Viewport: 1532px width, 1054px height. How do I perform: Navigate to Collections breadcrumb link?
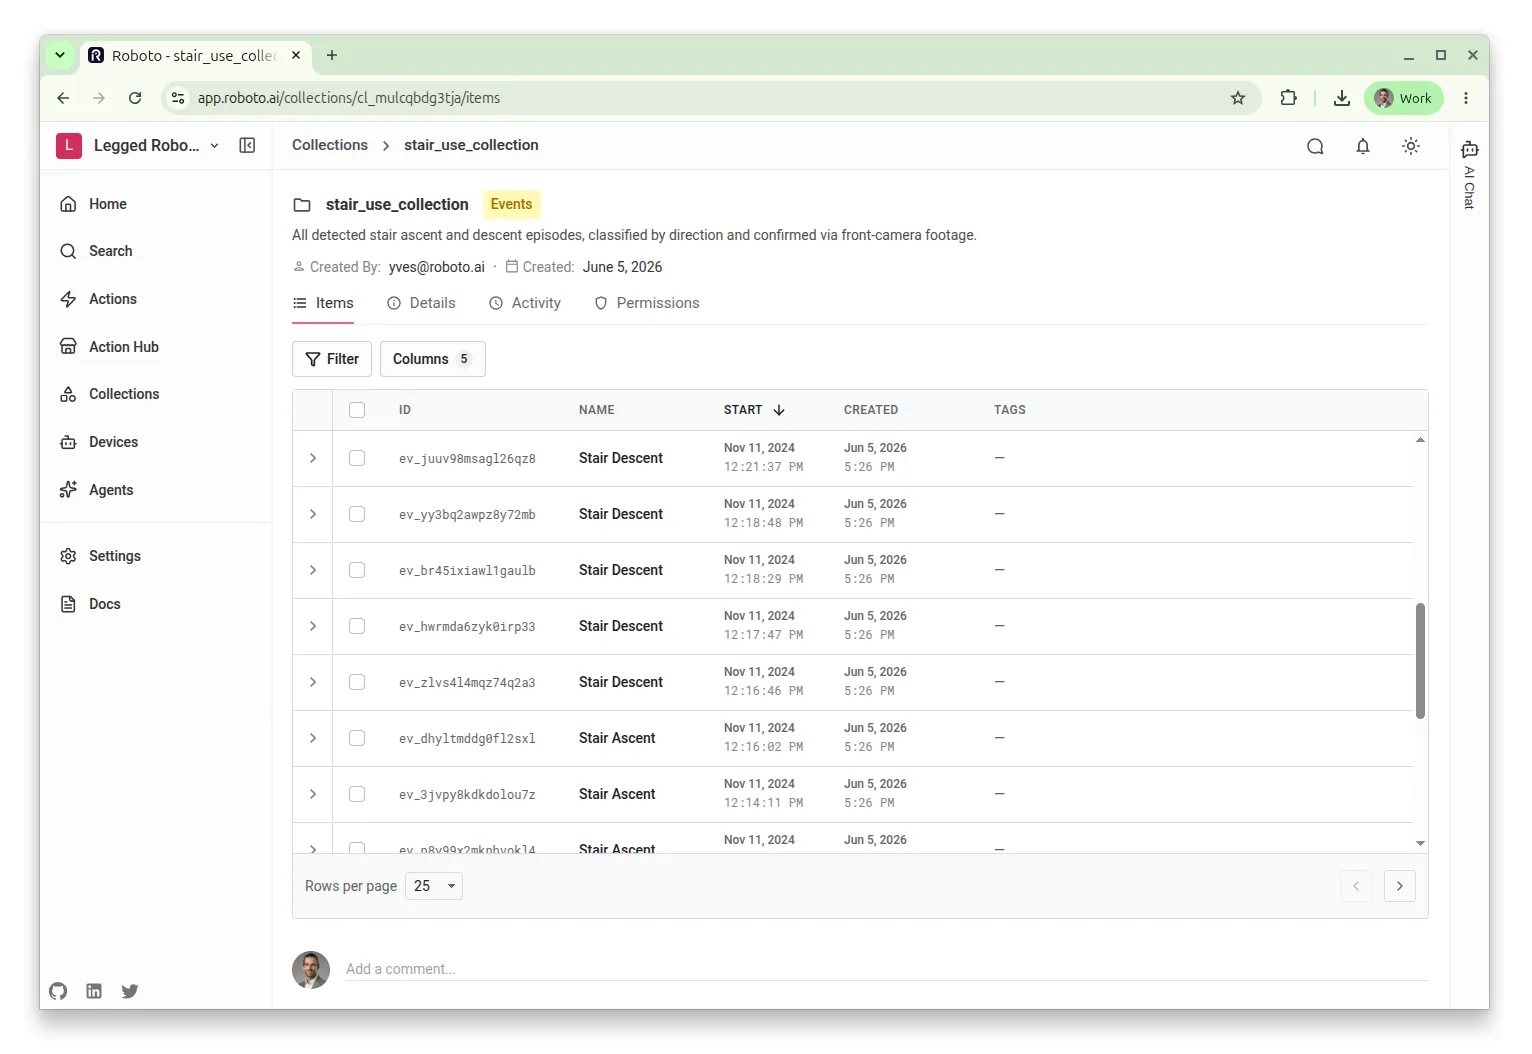(x=330, y=145)
